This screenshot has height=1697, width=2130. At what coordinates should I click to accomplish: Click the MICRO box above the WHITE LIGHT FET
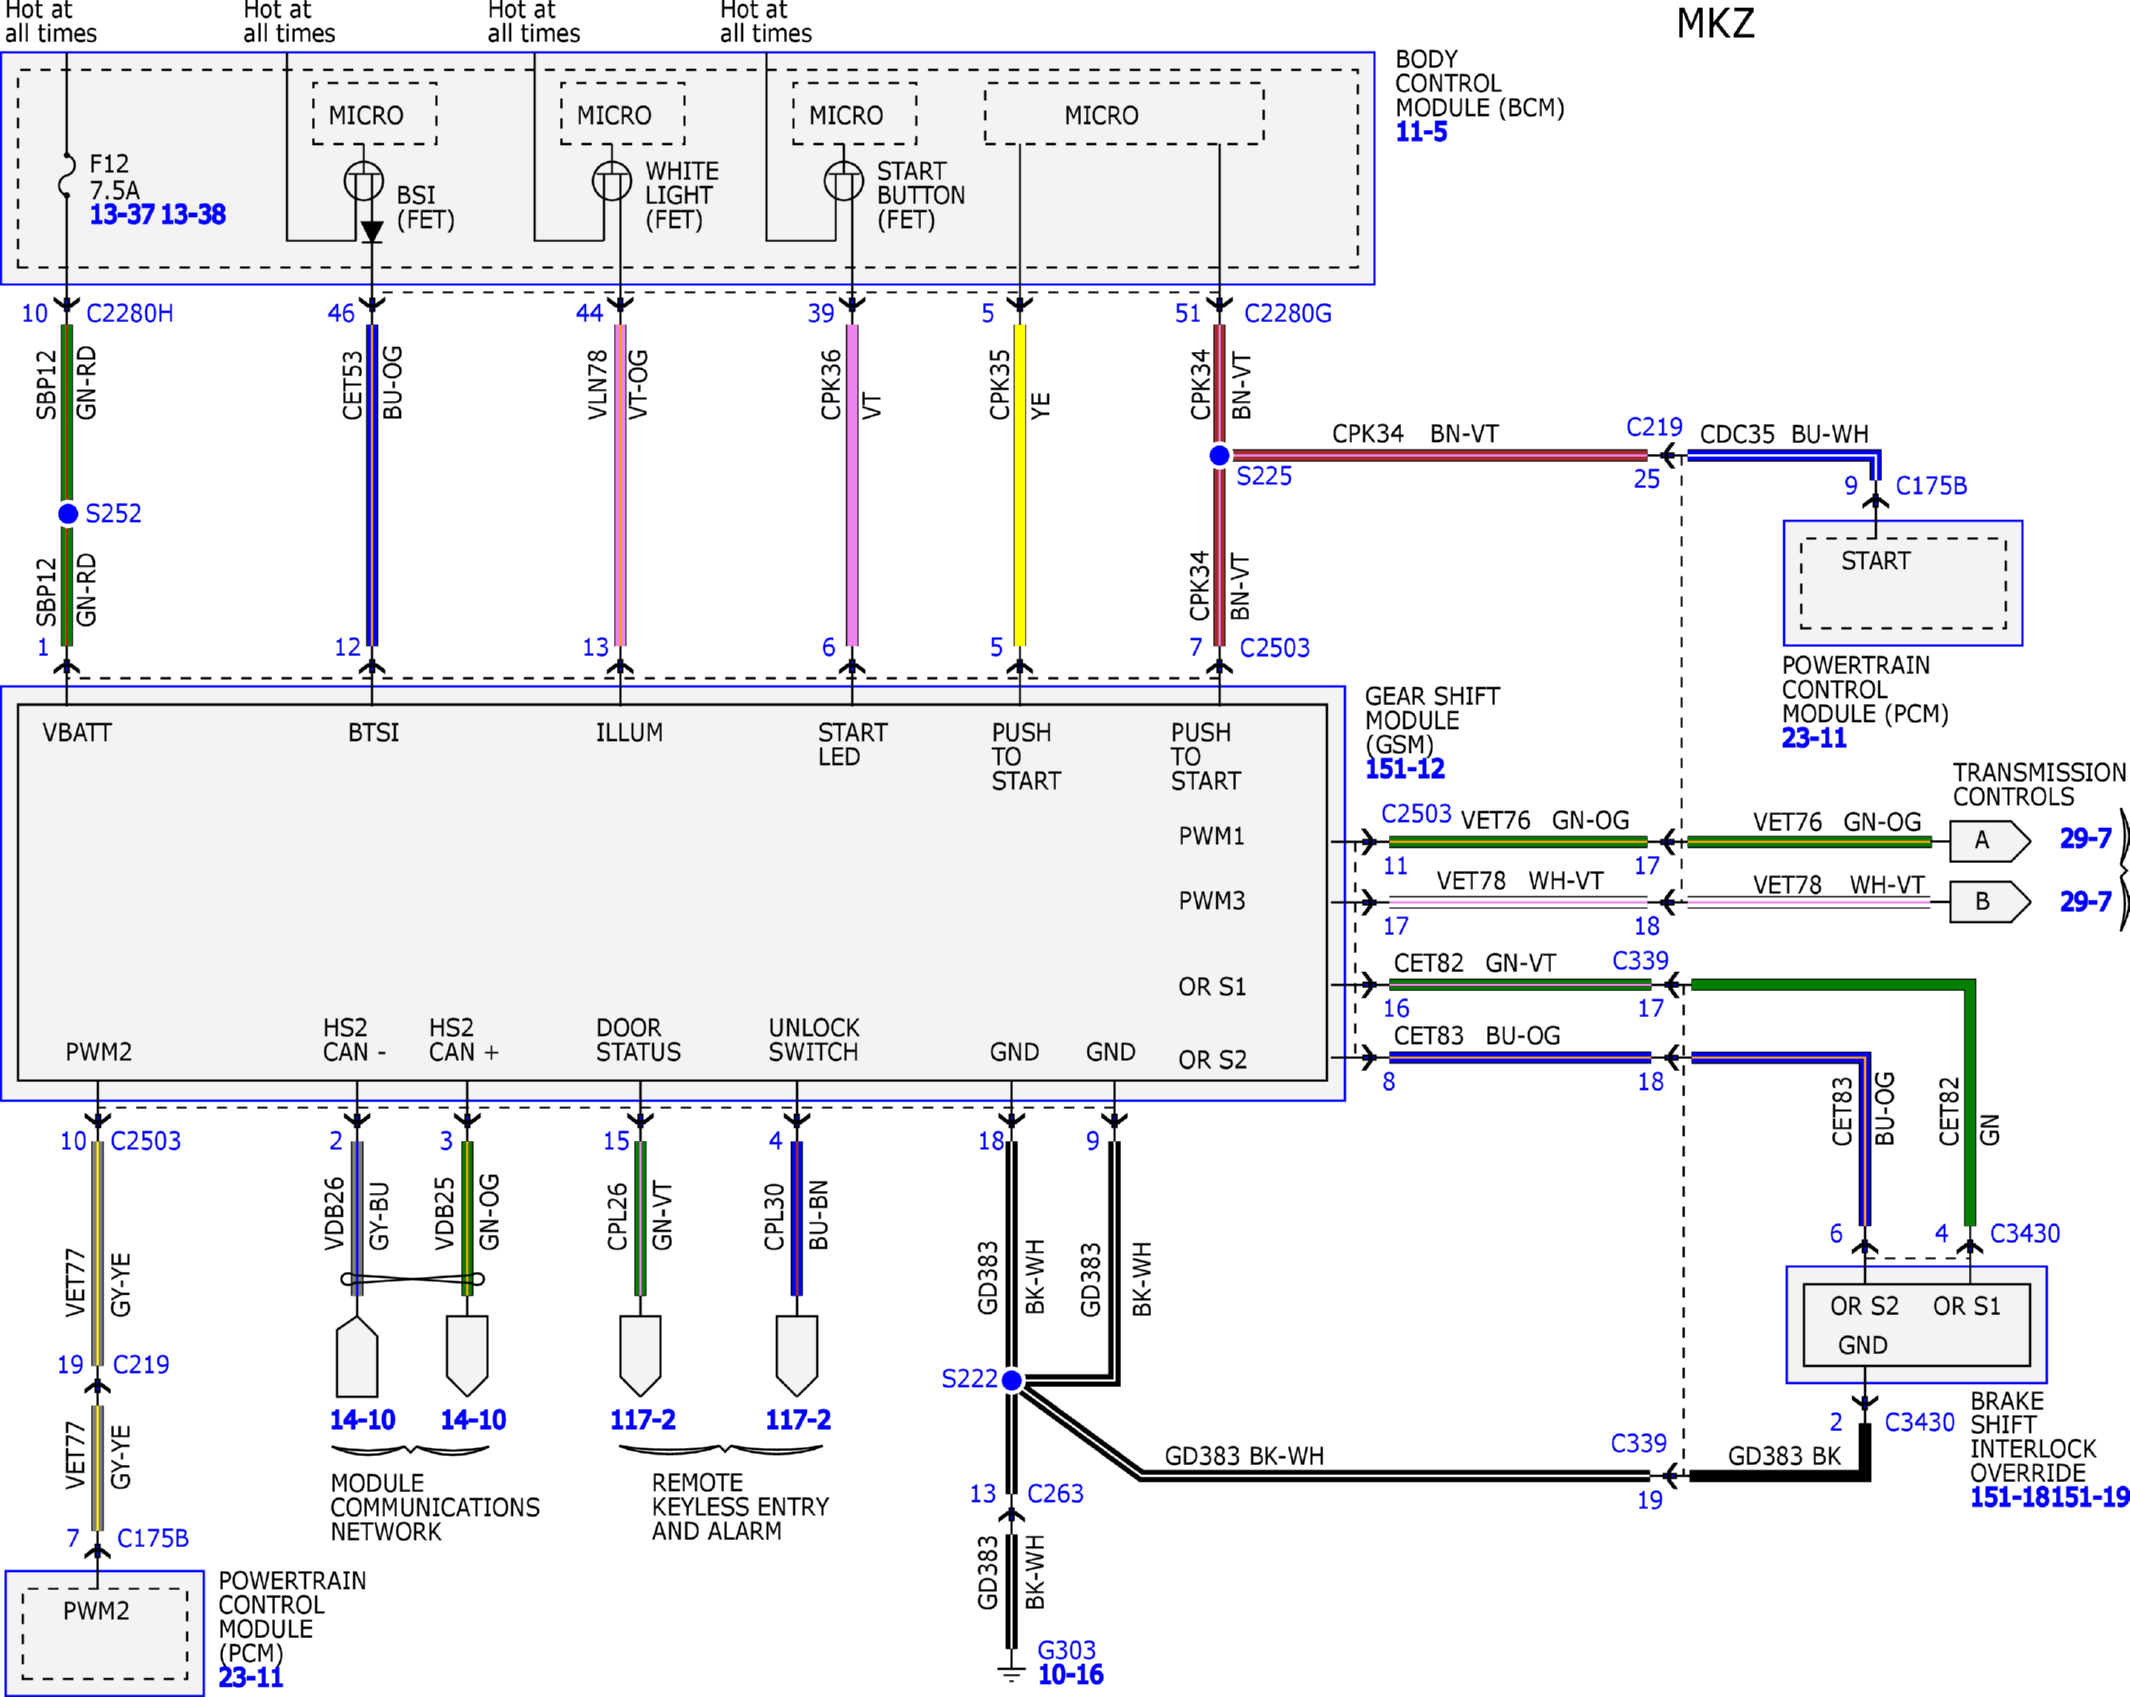[623, 114]
